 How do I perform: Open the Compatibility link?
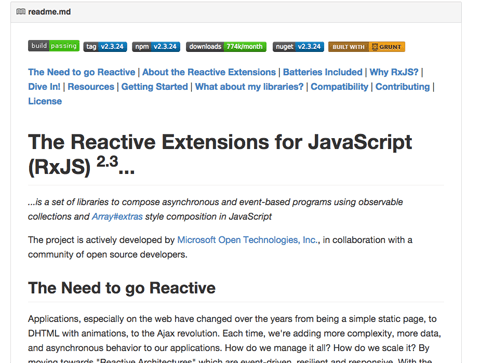point(340,87)
